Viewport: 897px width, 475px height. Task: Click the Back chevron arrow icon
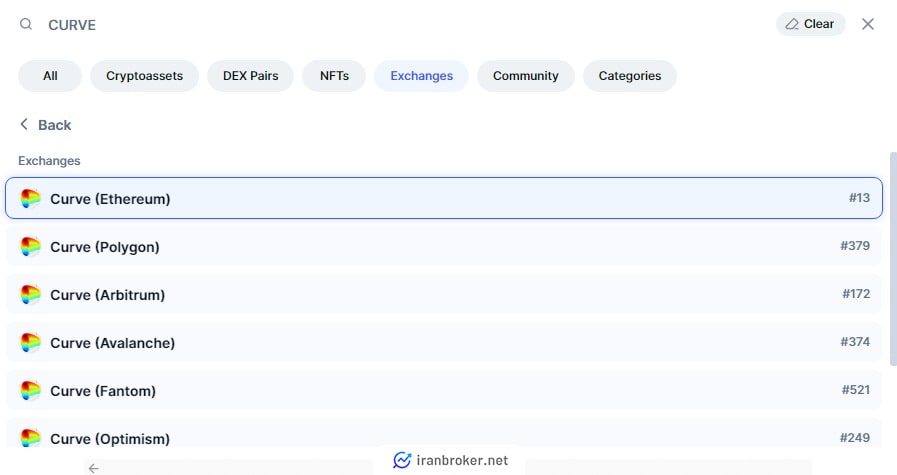point(24,124)
